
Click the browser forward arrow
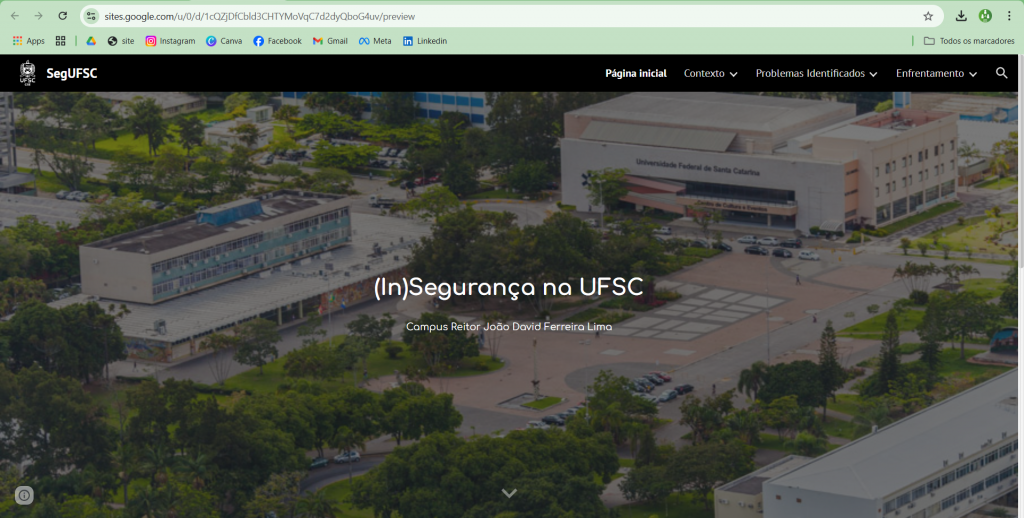coord(39,16)
